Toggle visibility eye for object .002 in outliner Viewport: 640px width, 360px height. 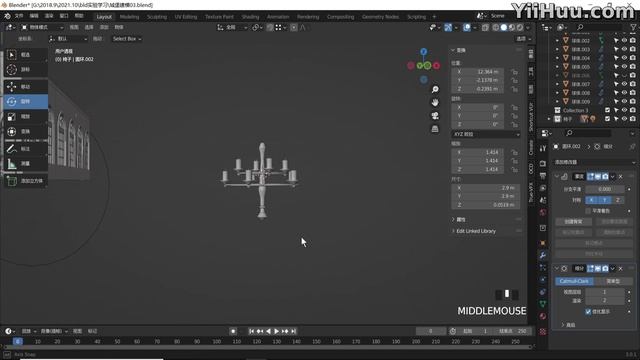pyautogui.click(x=624, y=40)
